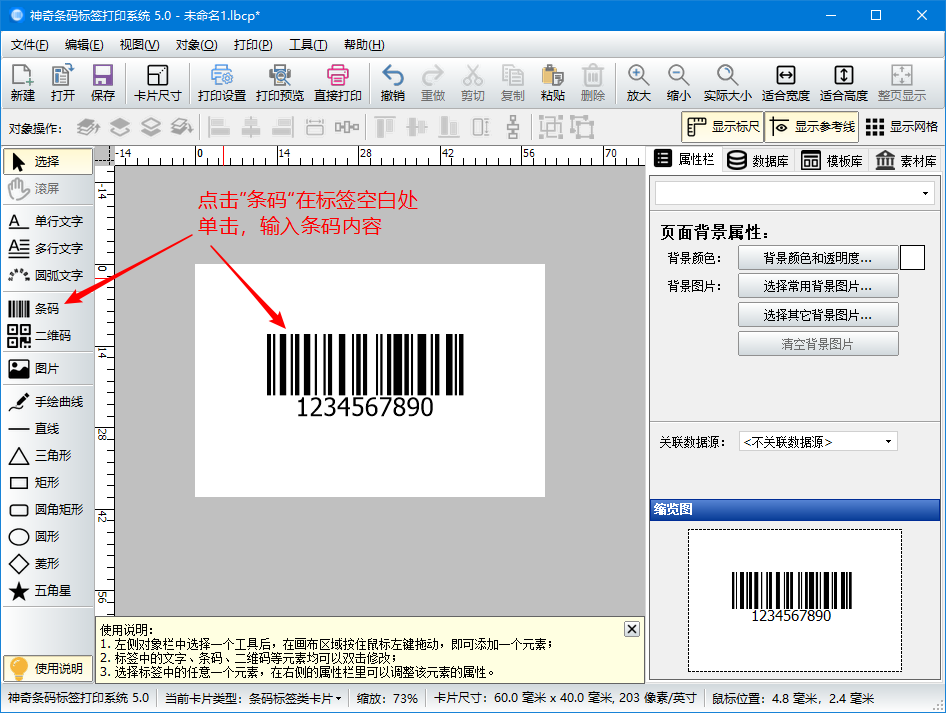Click 选择常用背景图片 button

pos(818,286)
